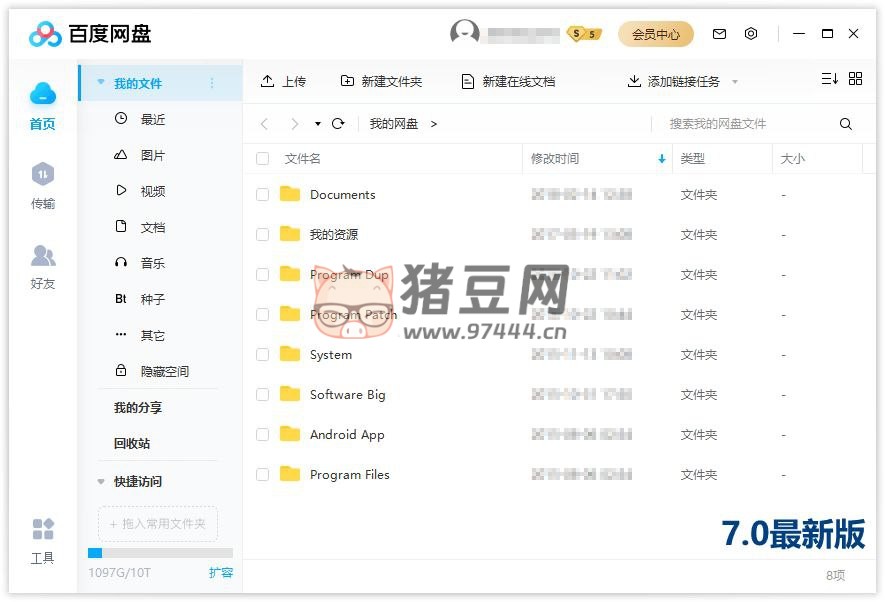This screenshot has width=885, height=602.
Task: Collapse the 我的文件 tree section
Action: point(101,83)
